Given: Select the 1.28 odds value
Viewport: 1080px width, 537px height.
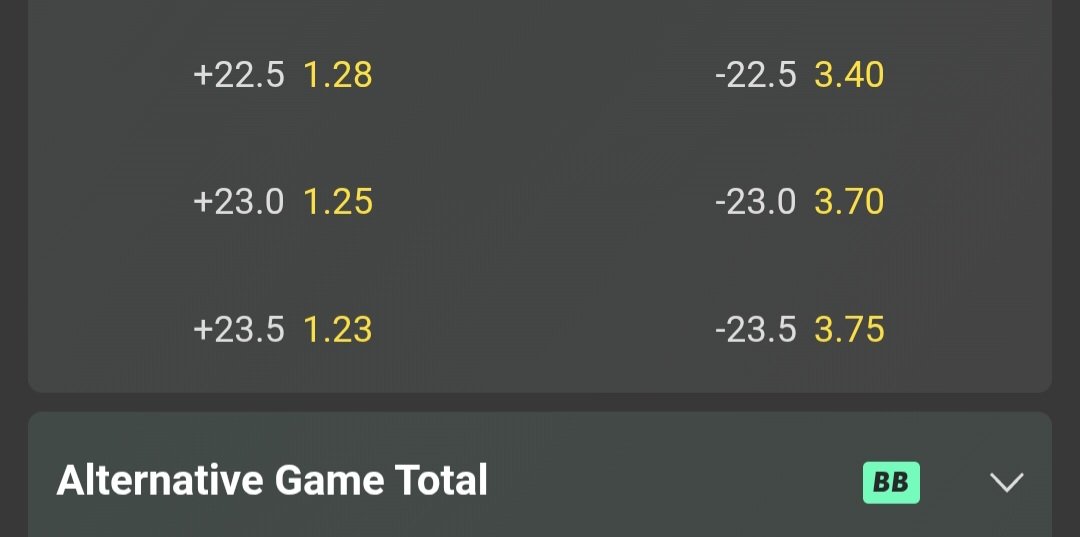Looking at the screenshot, I should [x=338, y=75].
